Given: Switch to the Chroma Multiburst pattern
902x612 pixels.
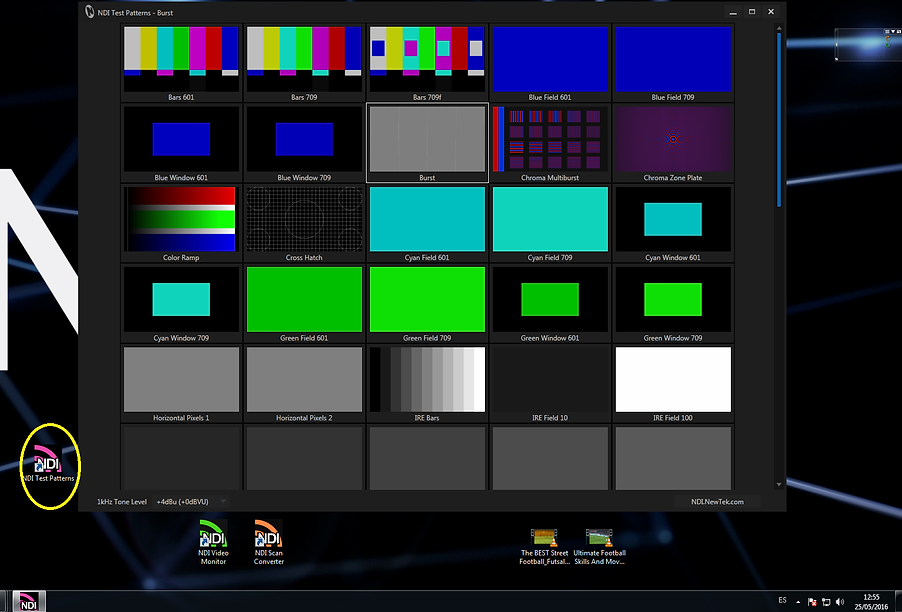Looking at the screenshot, I should pyautogui.click(x=550, y=141).
